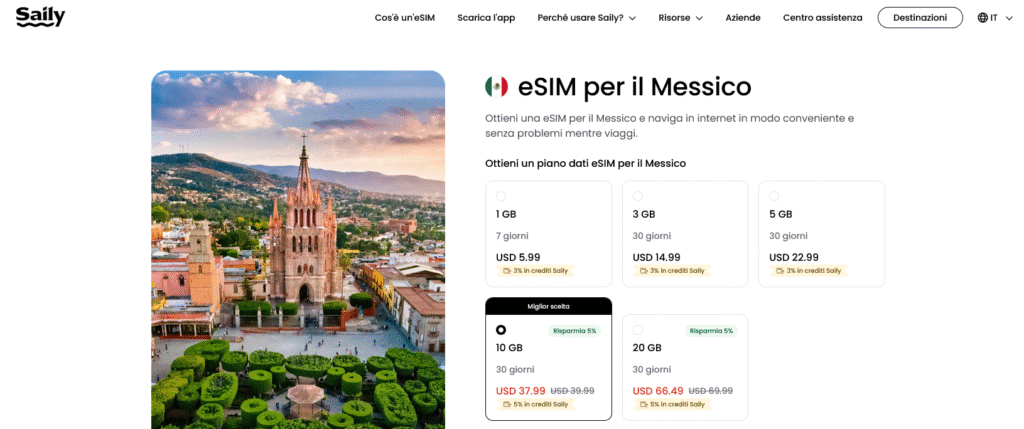Click credits icon on 10 GB plan

pos(507,404)
